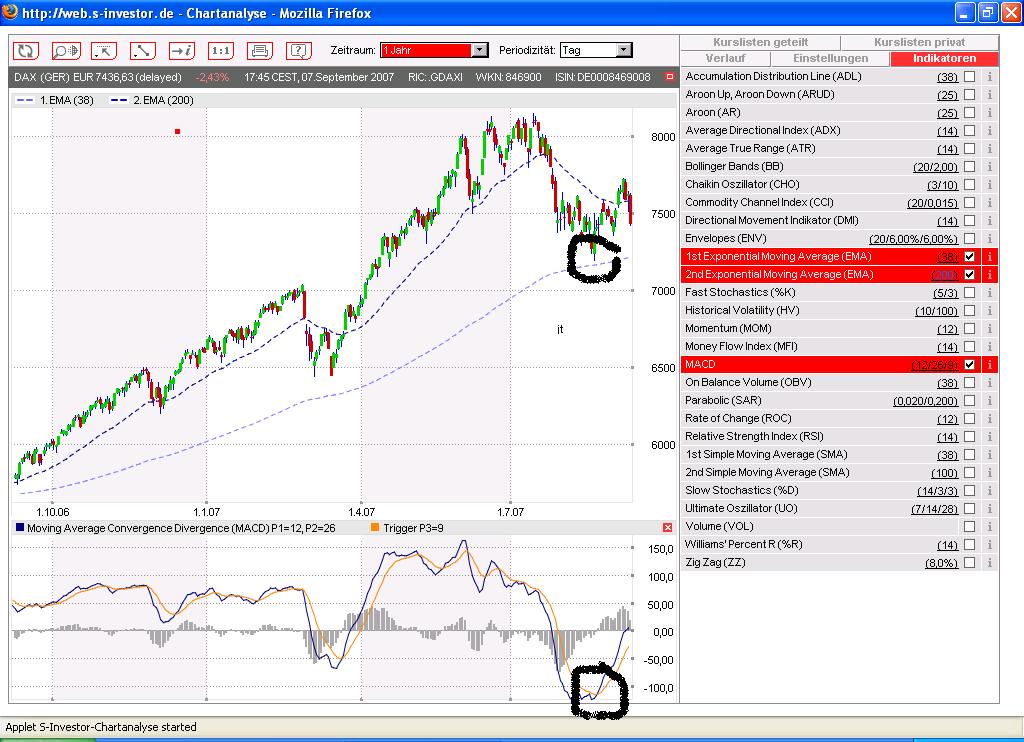Enable Accumulation Distribution Line checkbox
The image size is (1024, 742).
click(x=970, y=76)
